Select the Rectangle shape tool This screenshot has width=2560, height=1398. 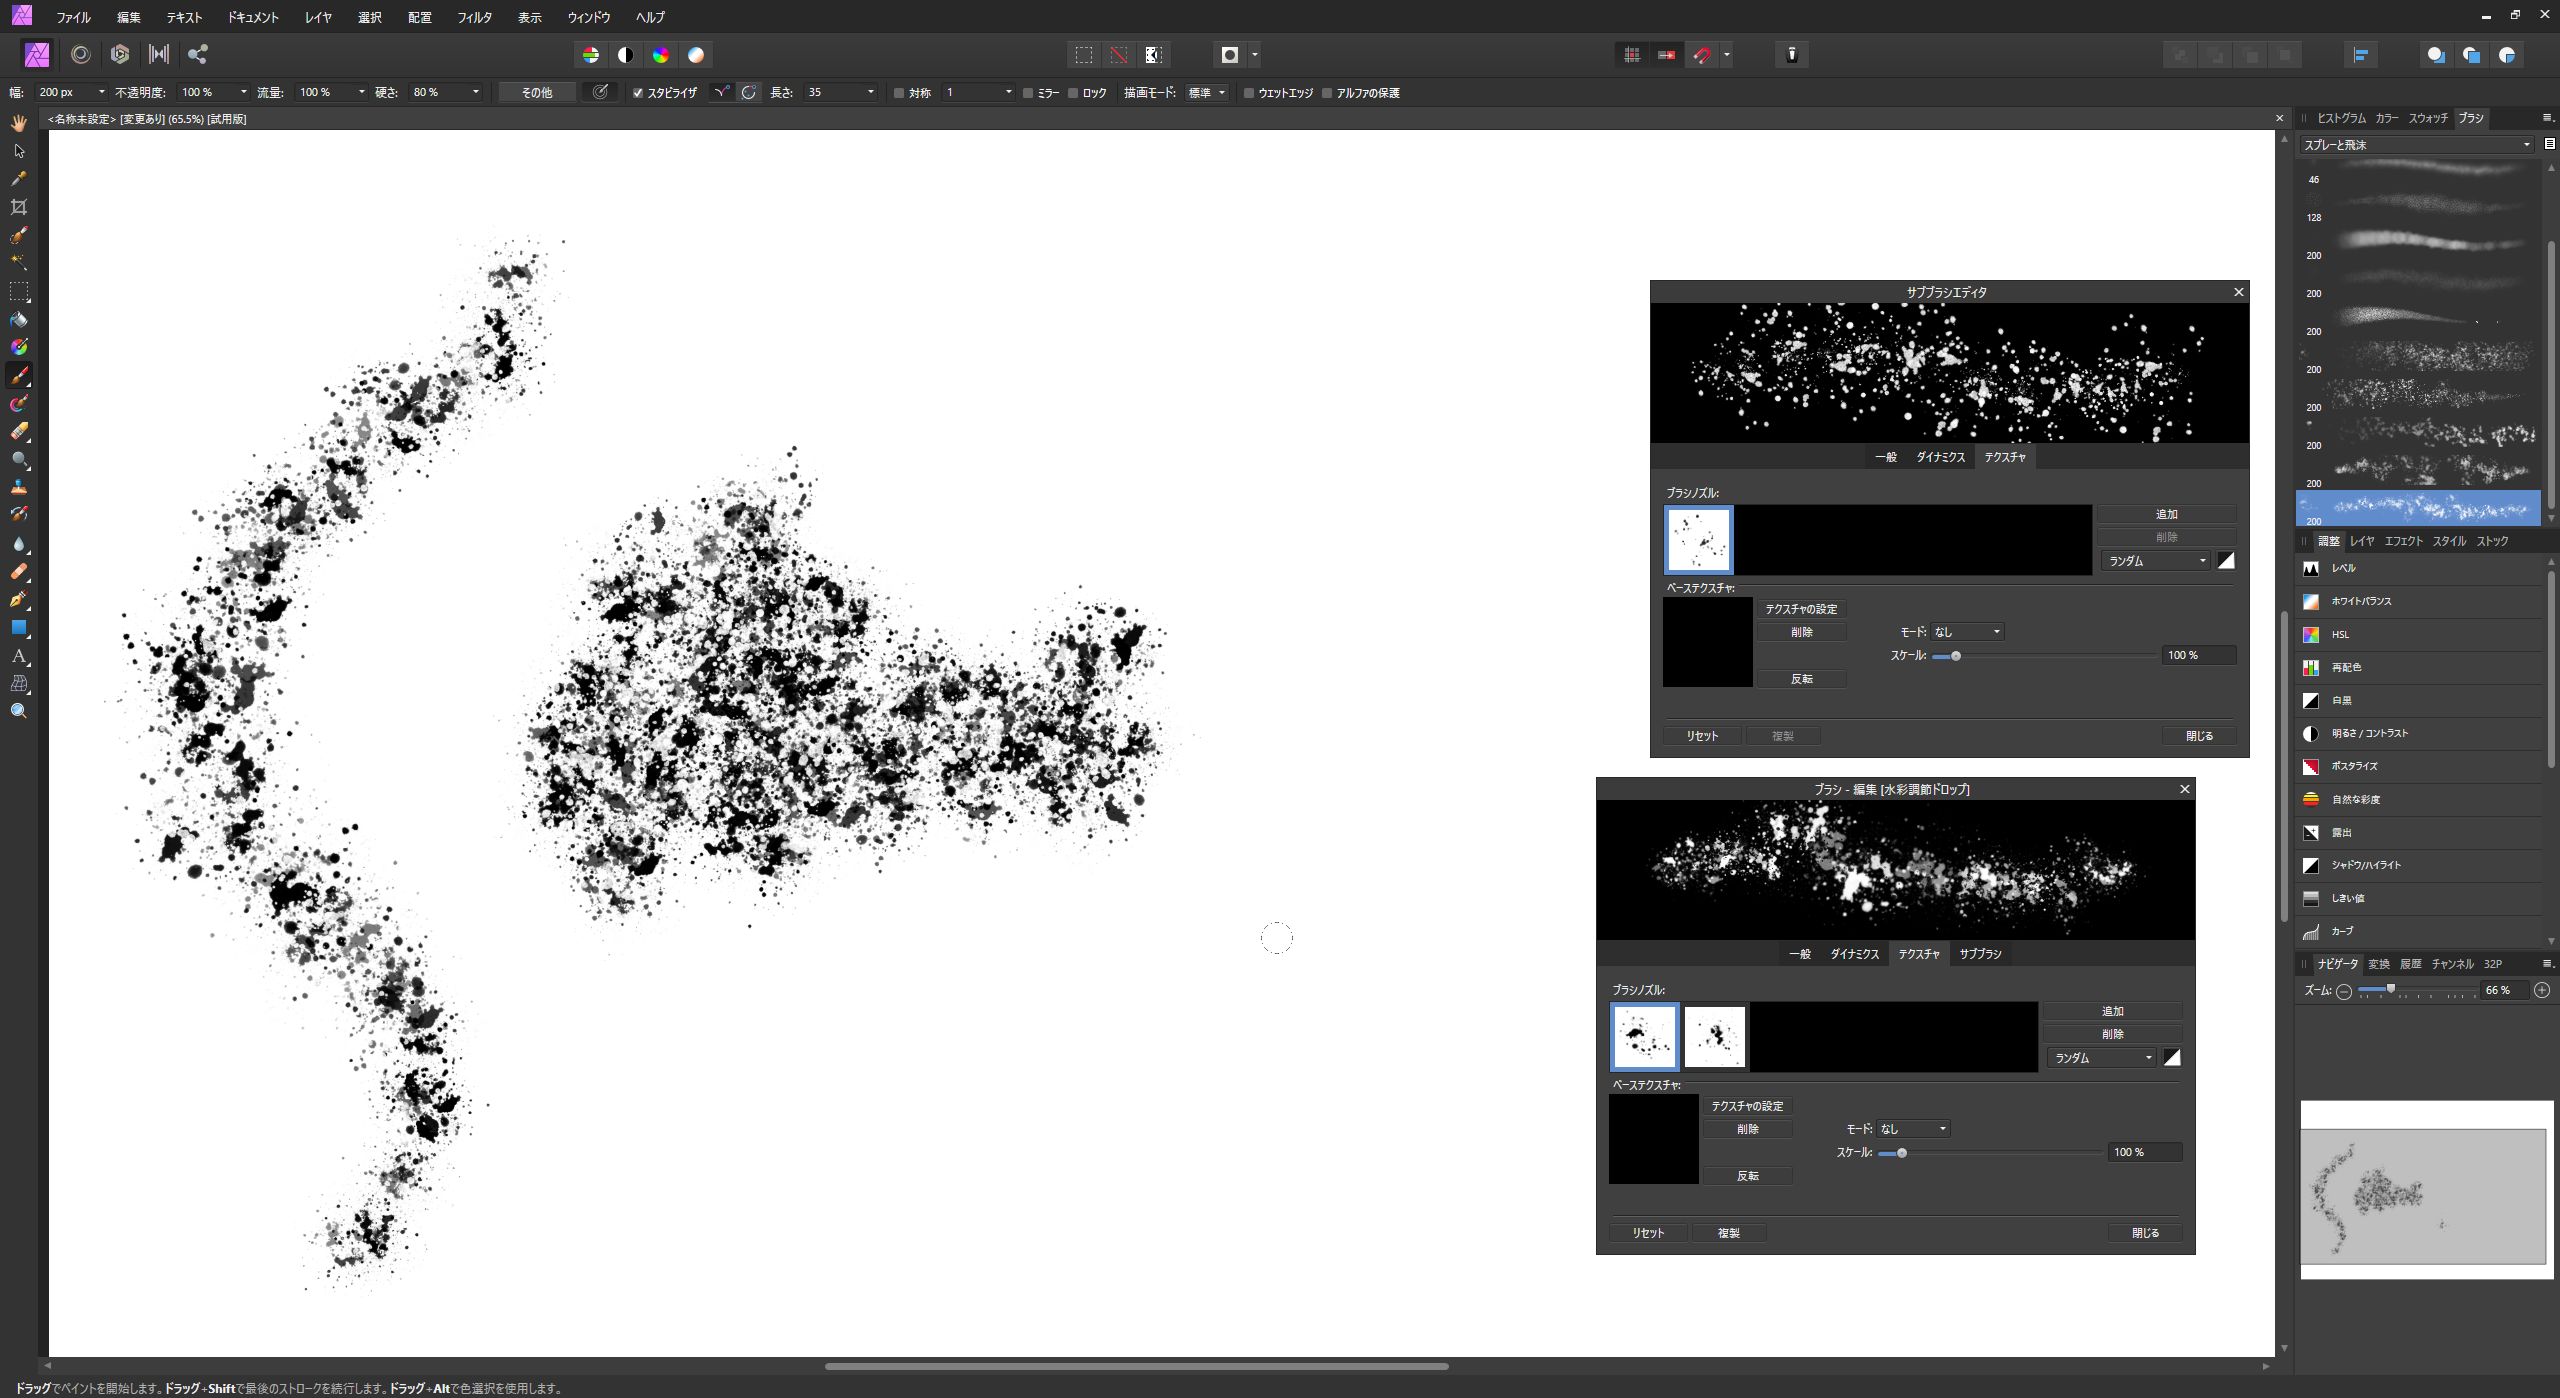[19, 628]
